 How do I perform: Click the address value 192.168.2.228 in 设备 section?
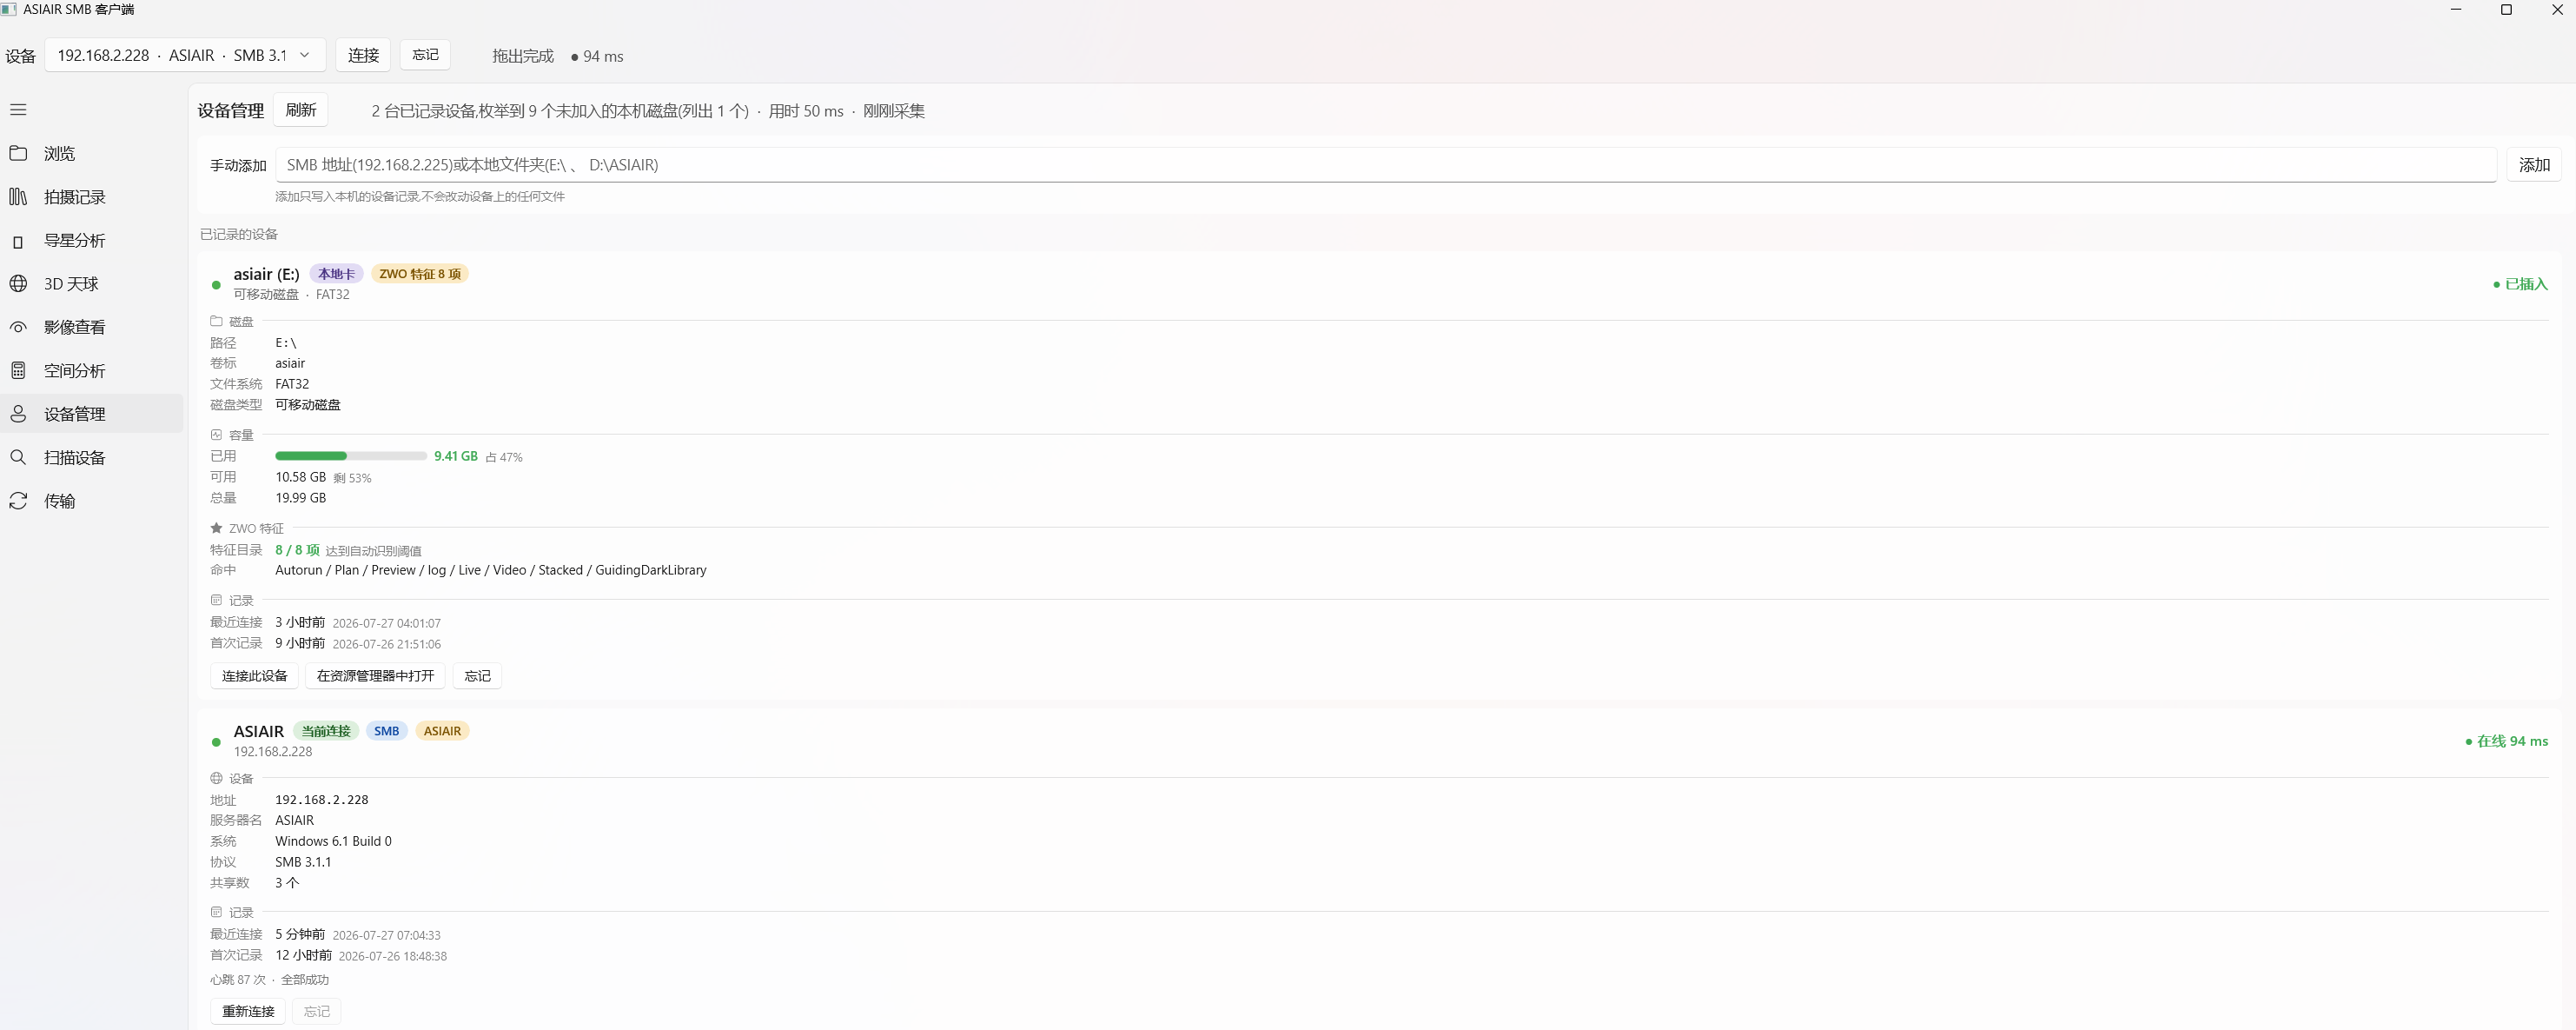click(x=322, y=800)
